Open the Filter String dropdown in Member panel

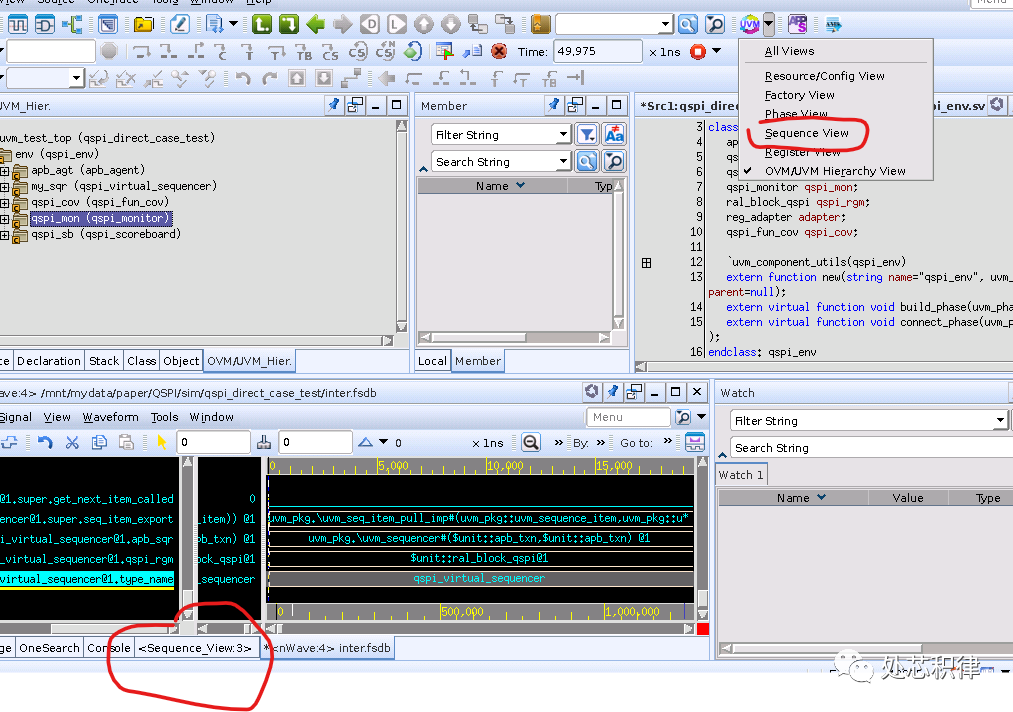click(563, 134)
